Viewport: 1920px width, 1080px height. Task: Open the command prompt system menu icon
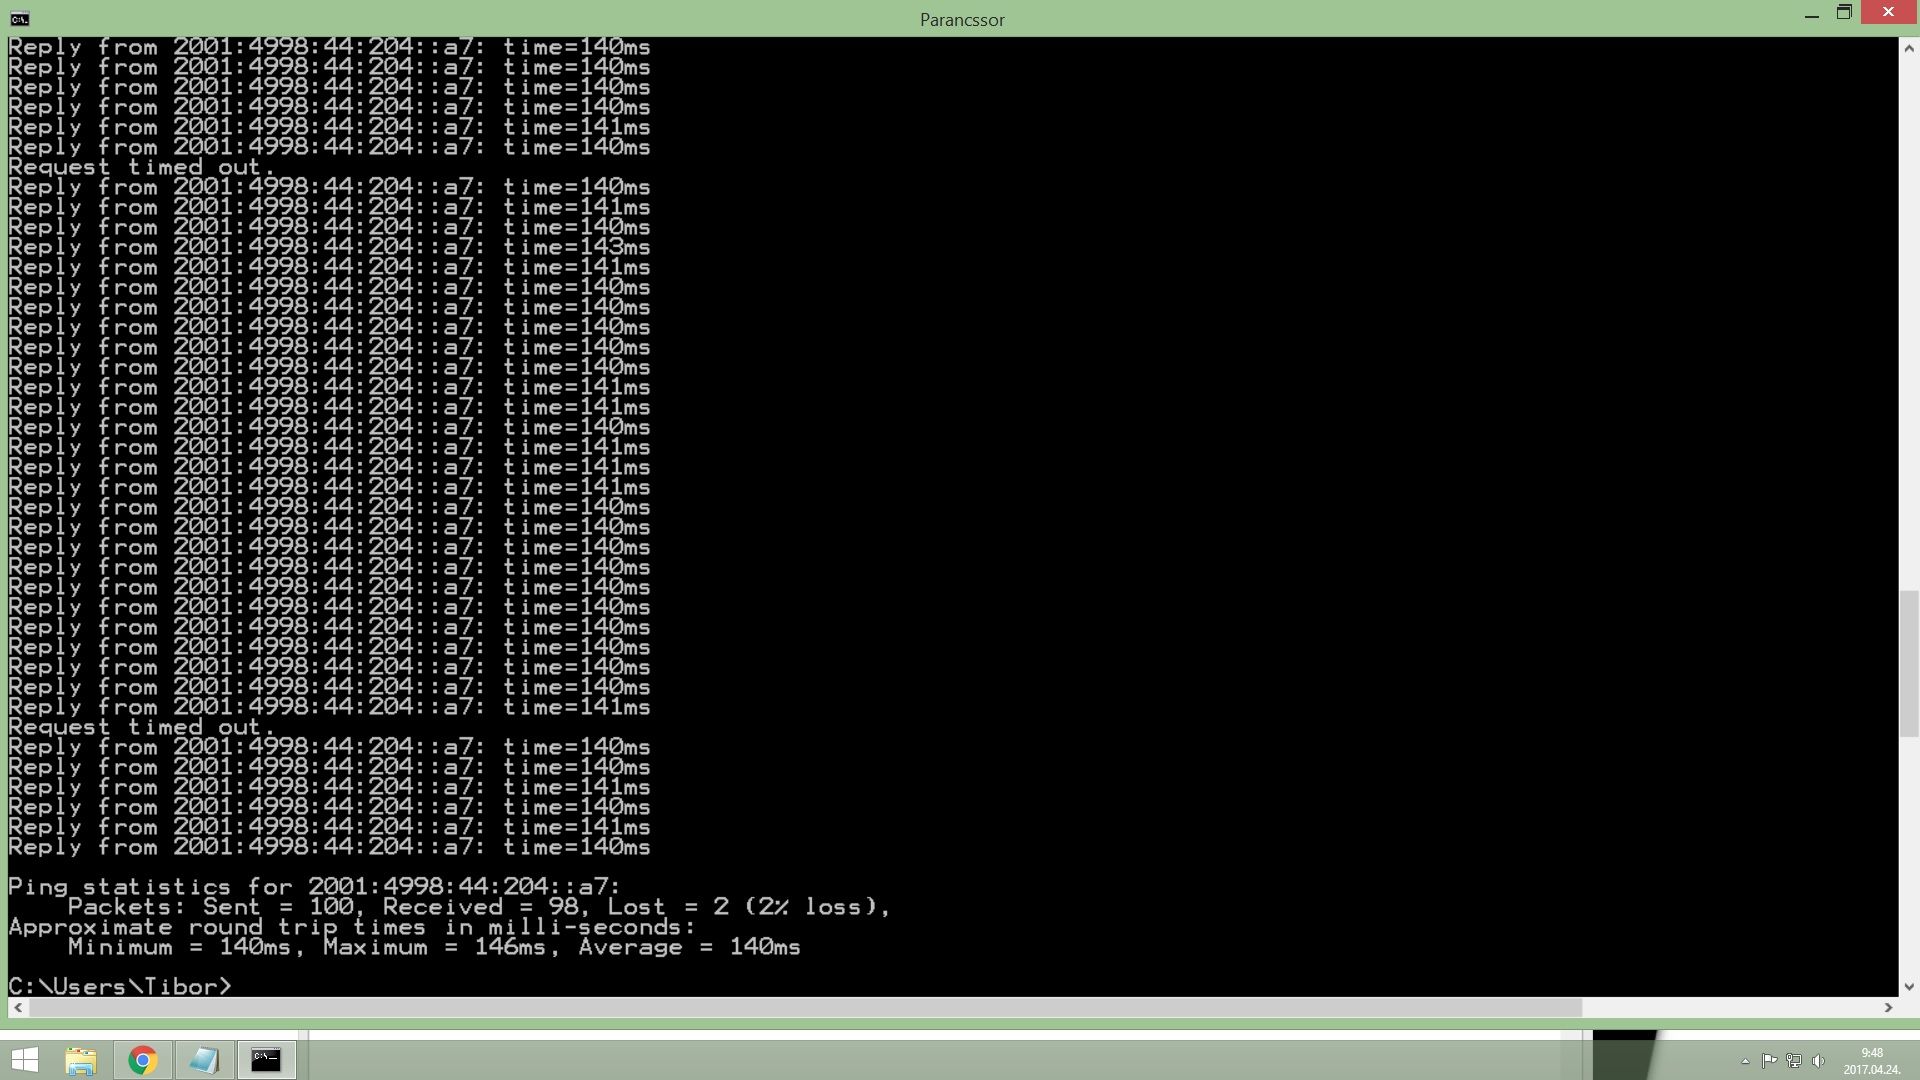[x=19, y=19]
